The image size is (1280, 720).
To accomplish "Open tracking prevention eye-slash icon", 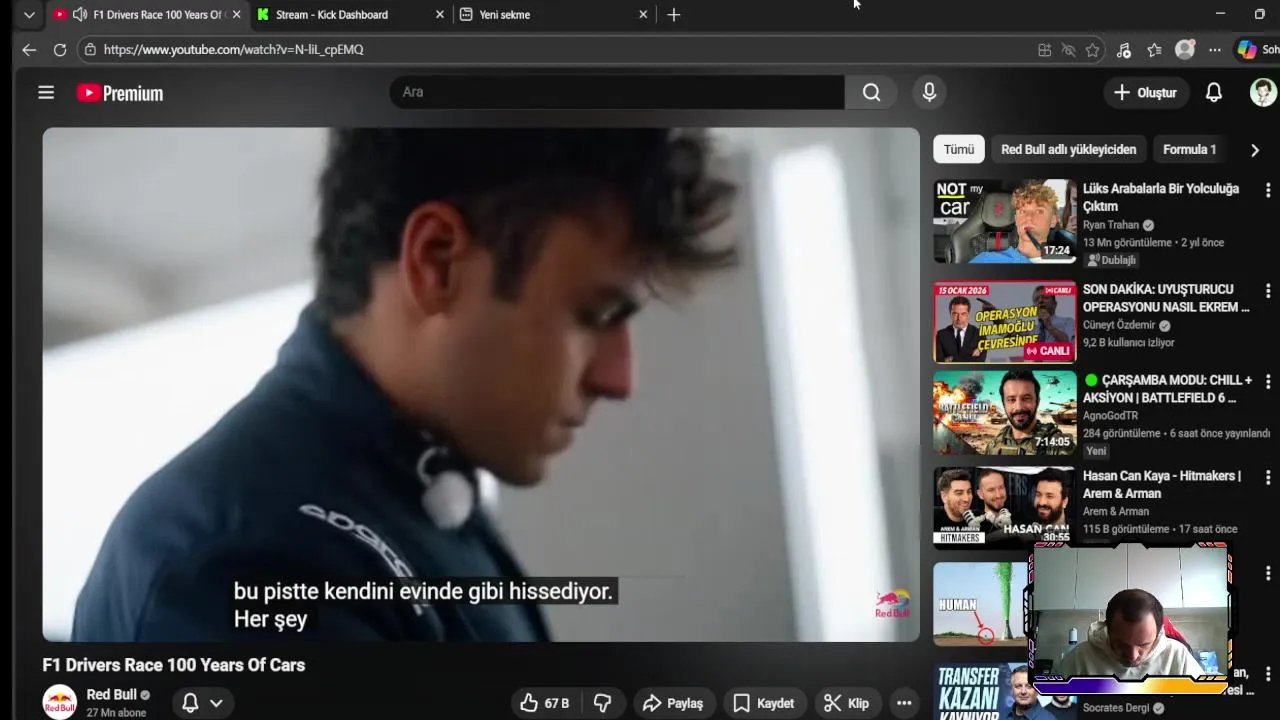I will tap(1068, 49).
